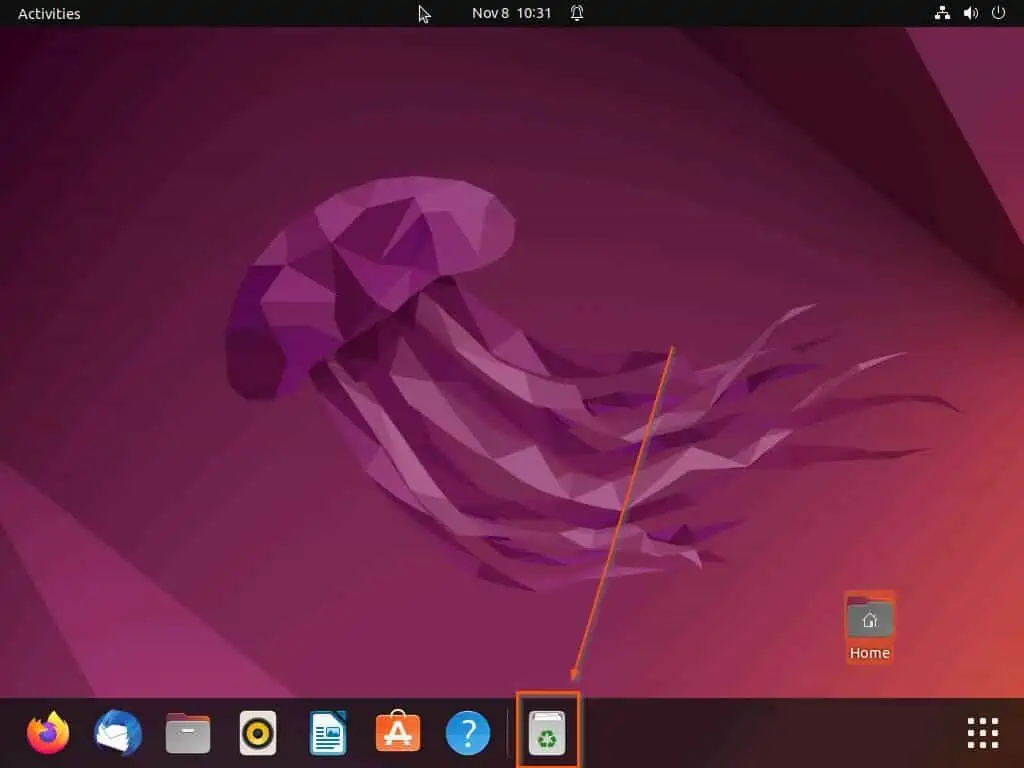1024x768 pixels.
Task: Click the notification bell icon
Action: [x=577, y=13]
